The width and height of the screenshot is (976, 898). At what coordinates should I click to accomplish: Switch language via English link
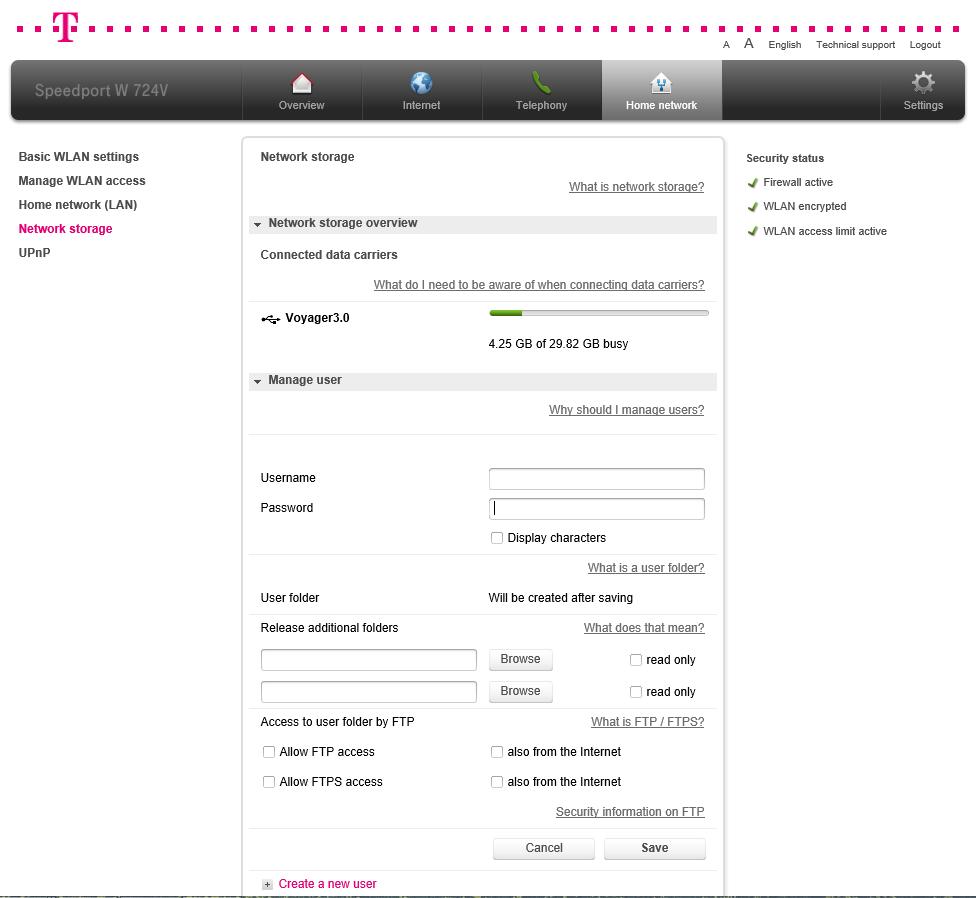click(x=784, y=45)
